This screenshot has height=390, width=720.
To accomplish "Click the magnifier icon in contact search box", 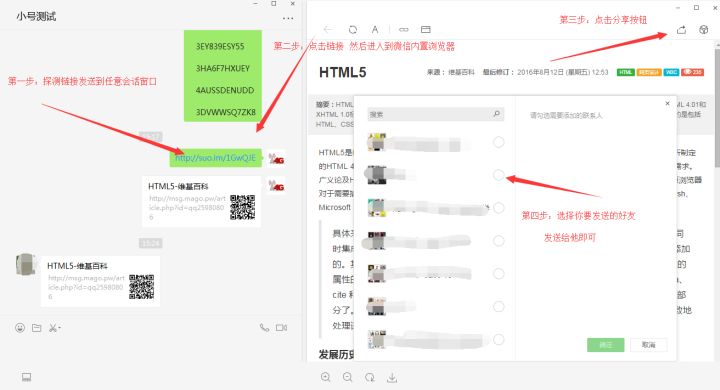I will [496, 113].
